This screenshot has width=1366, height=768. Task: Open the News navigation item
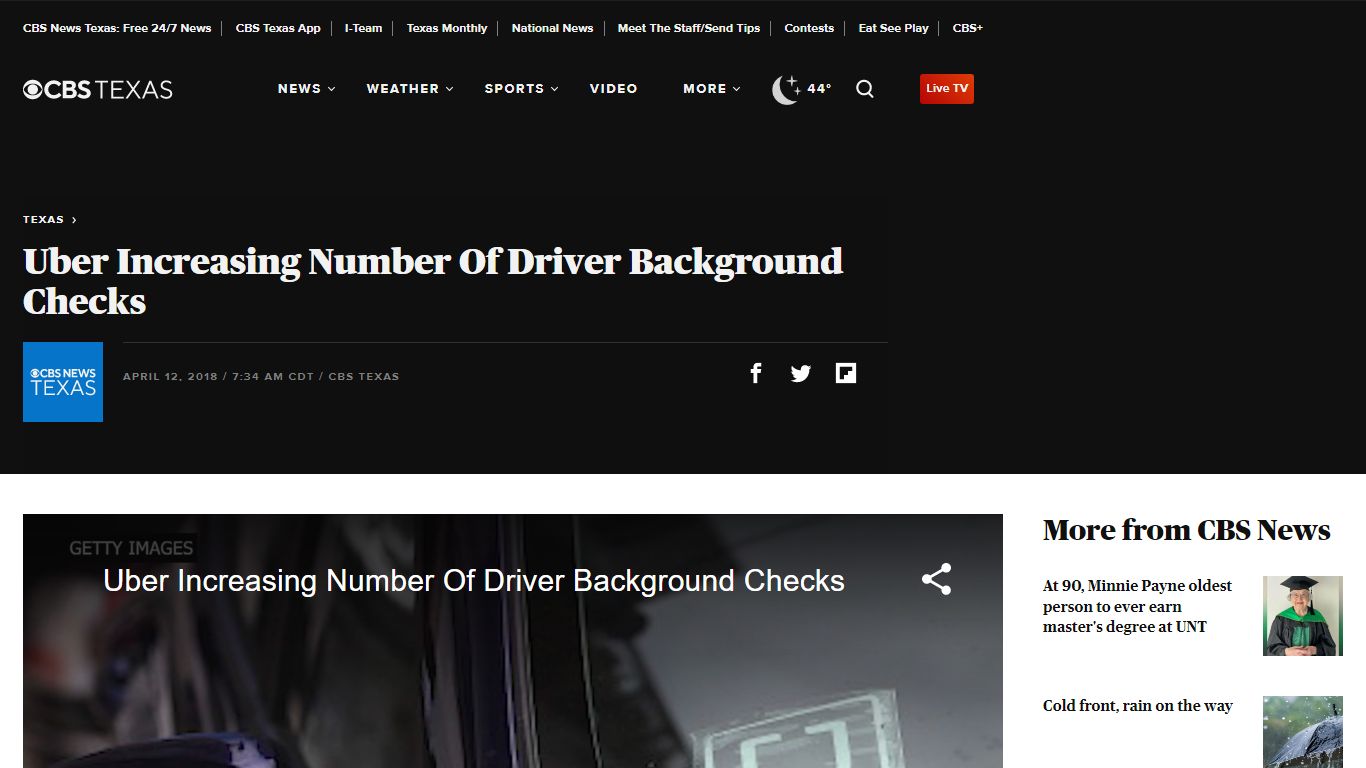pyautogui.click(x=299, y=89)
